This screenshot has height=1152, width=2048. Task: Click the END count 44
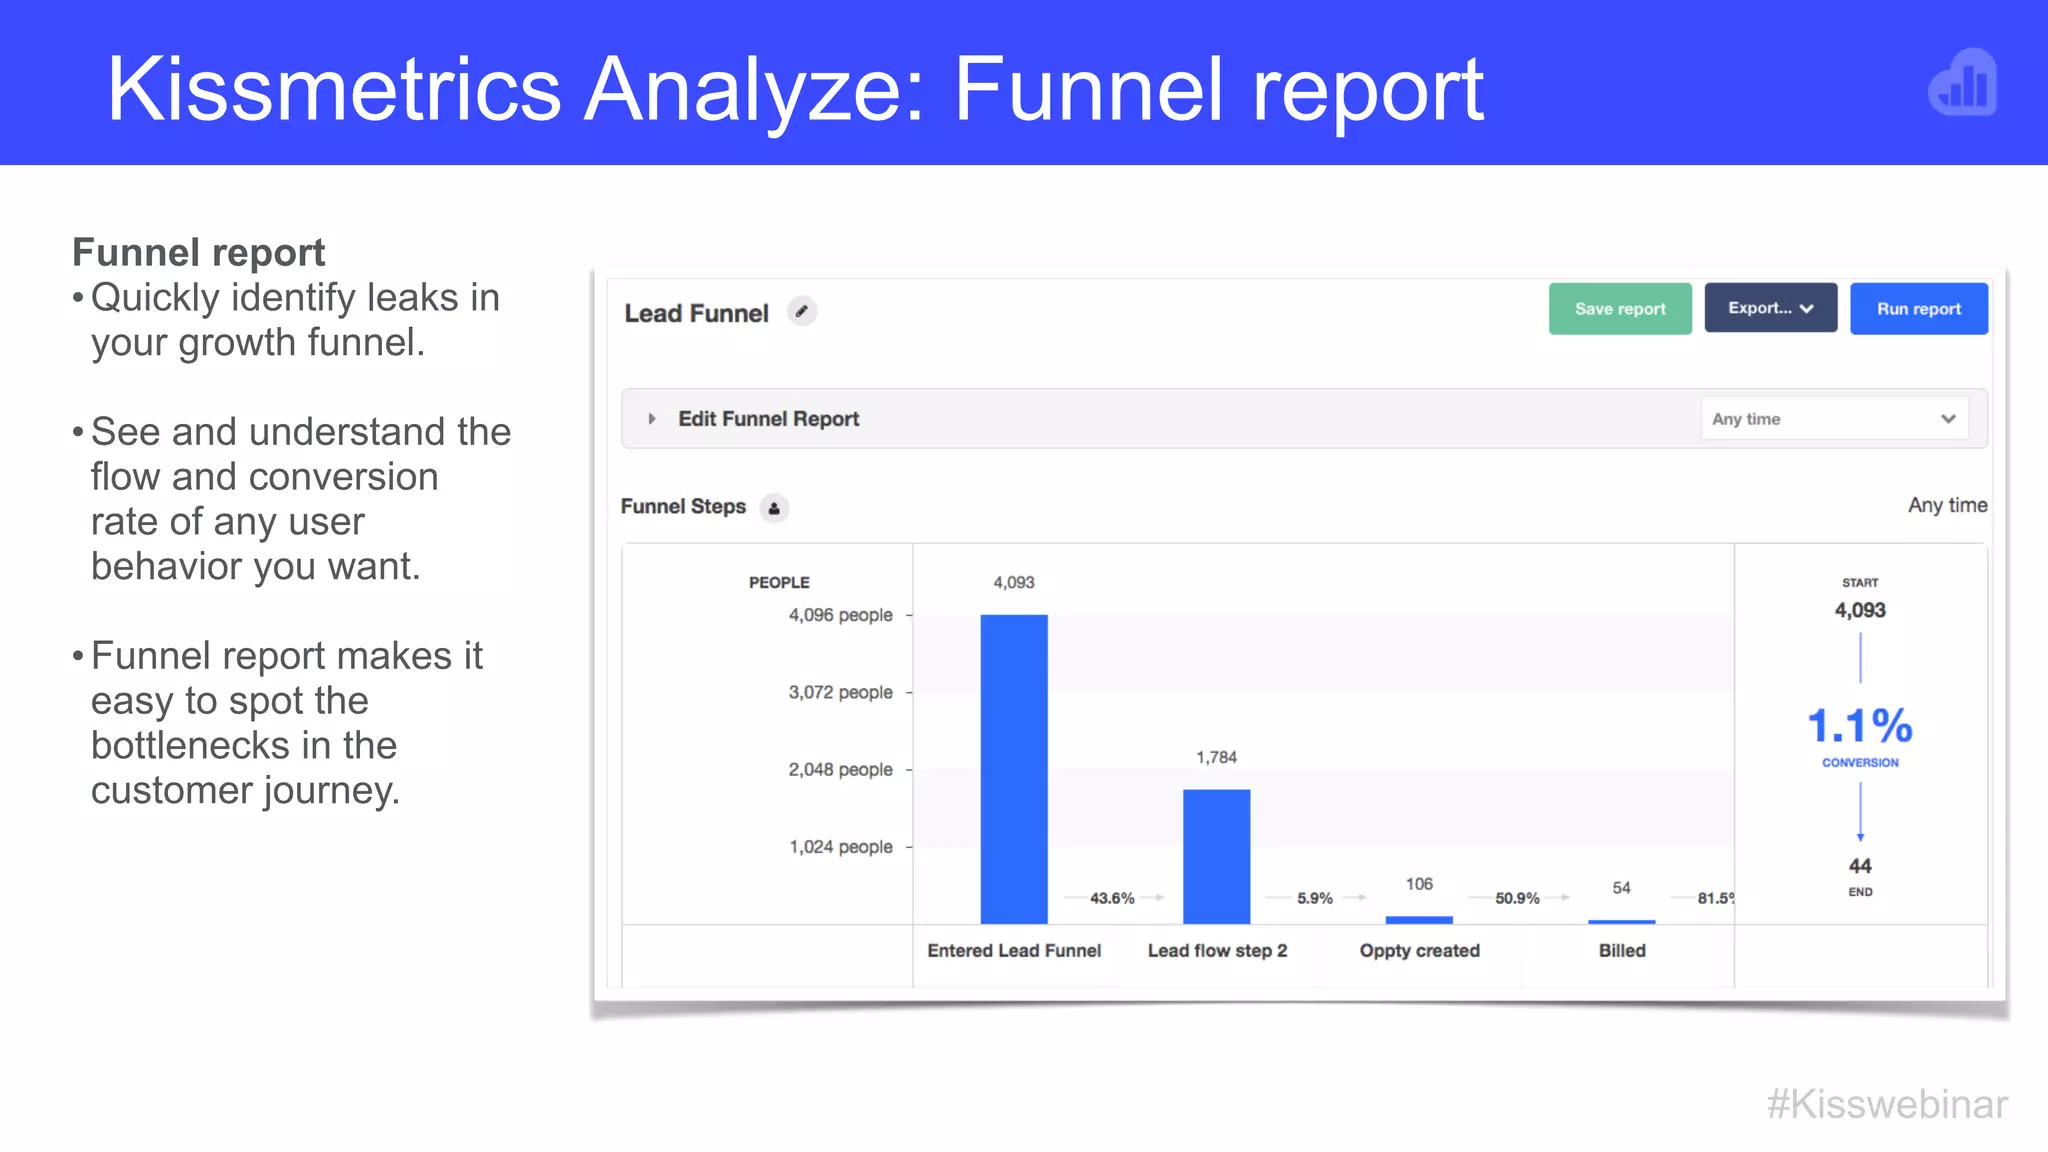click(x=1860, y=866)
